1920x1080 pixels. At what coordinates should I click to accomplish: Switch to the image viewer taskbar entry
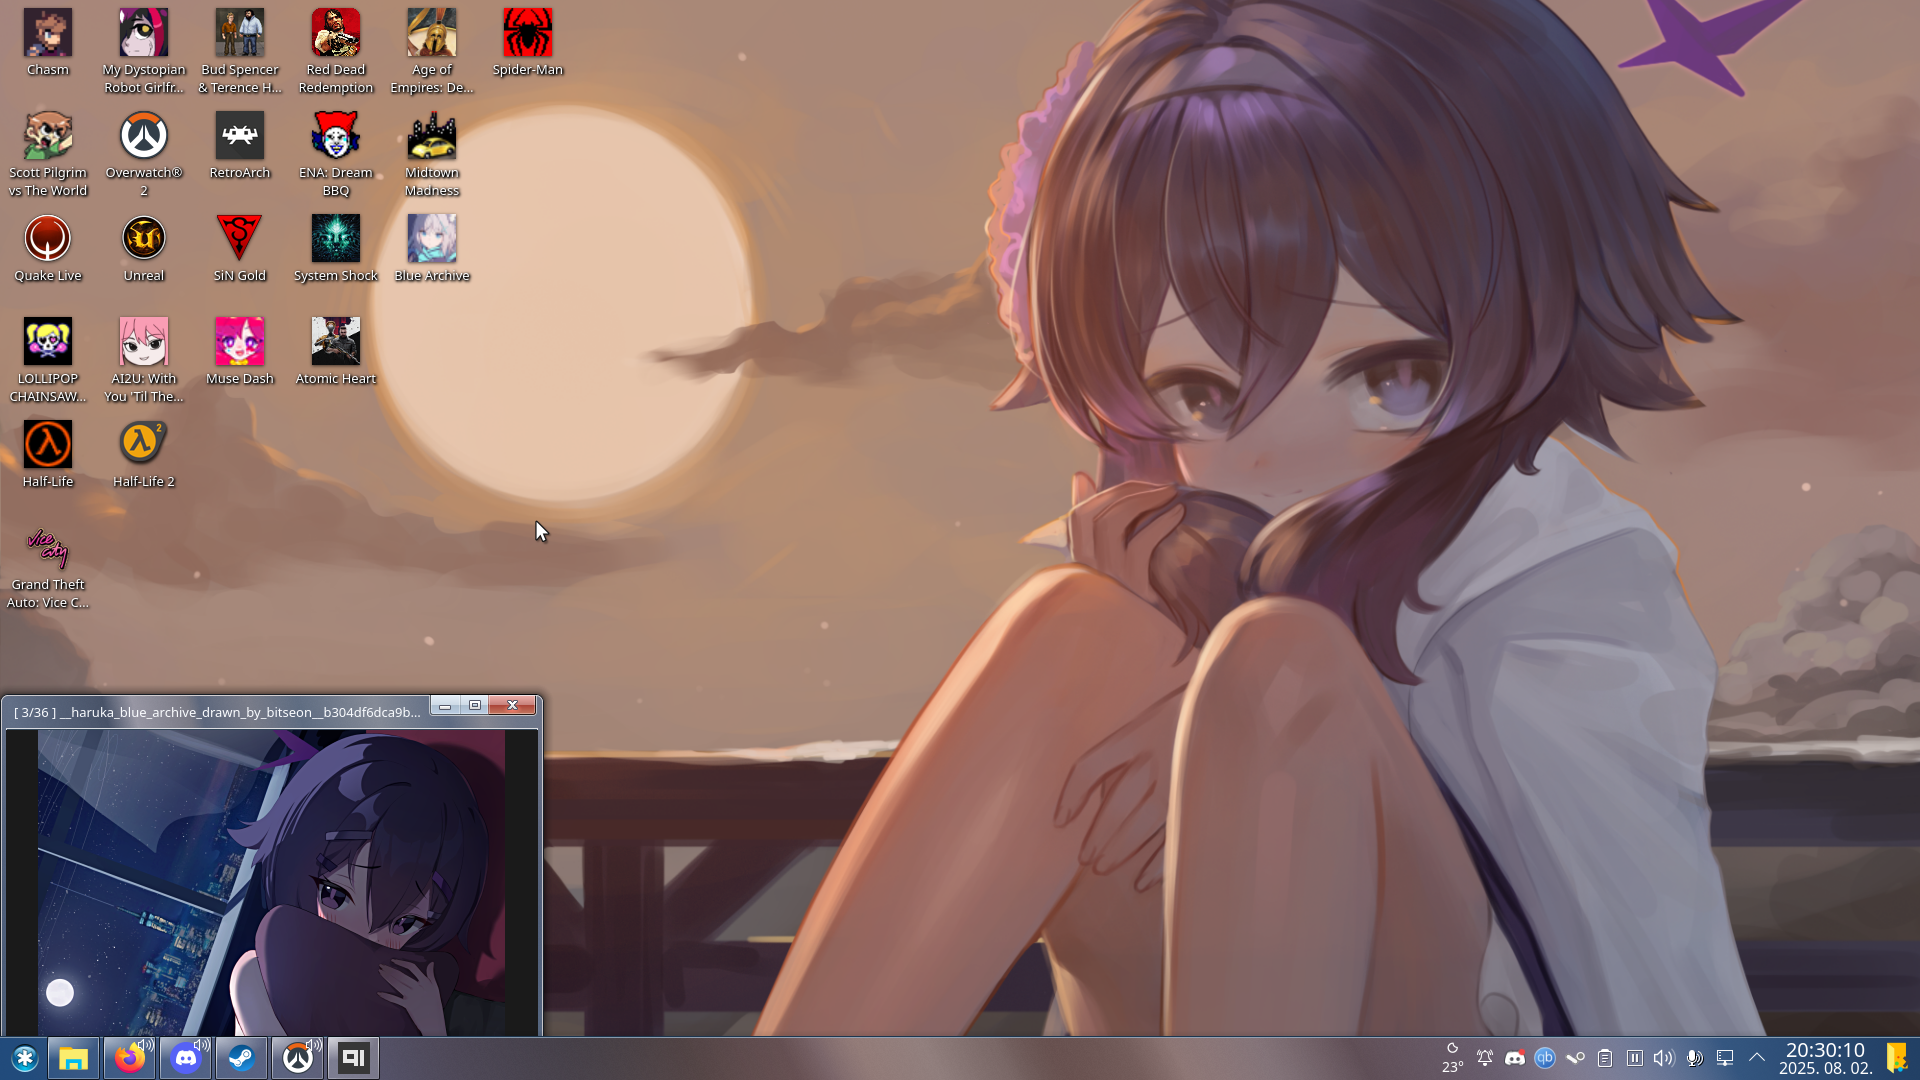click(353, 1058)
